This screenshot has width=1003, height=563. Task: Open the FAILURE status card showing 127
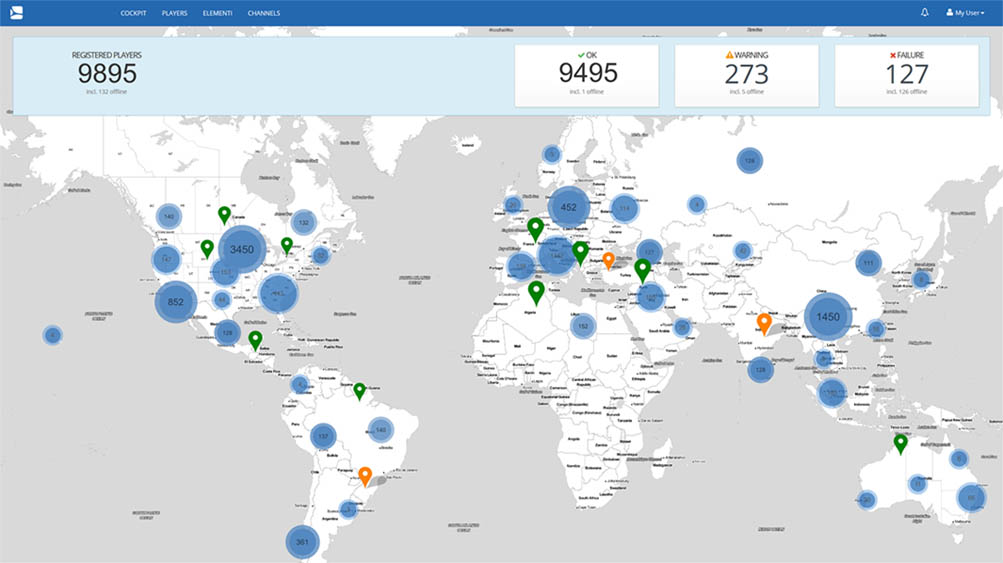click(x=906, y=75)
